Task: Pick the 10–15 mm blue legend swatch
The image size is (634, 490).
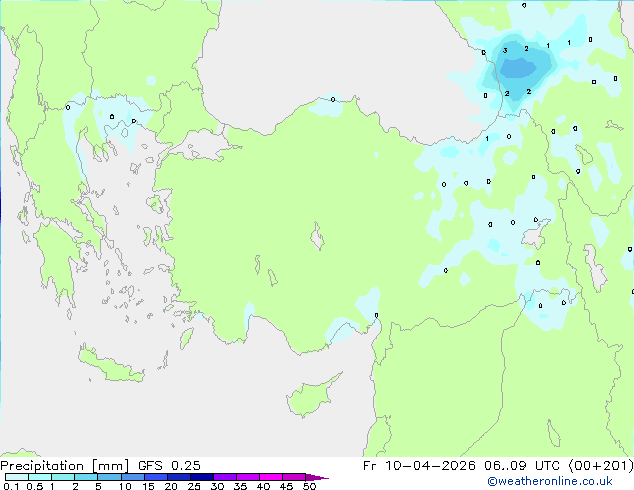Action: click(x=132, y=477)
